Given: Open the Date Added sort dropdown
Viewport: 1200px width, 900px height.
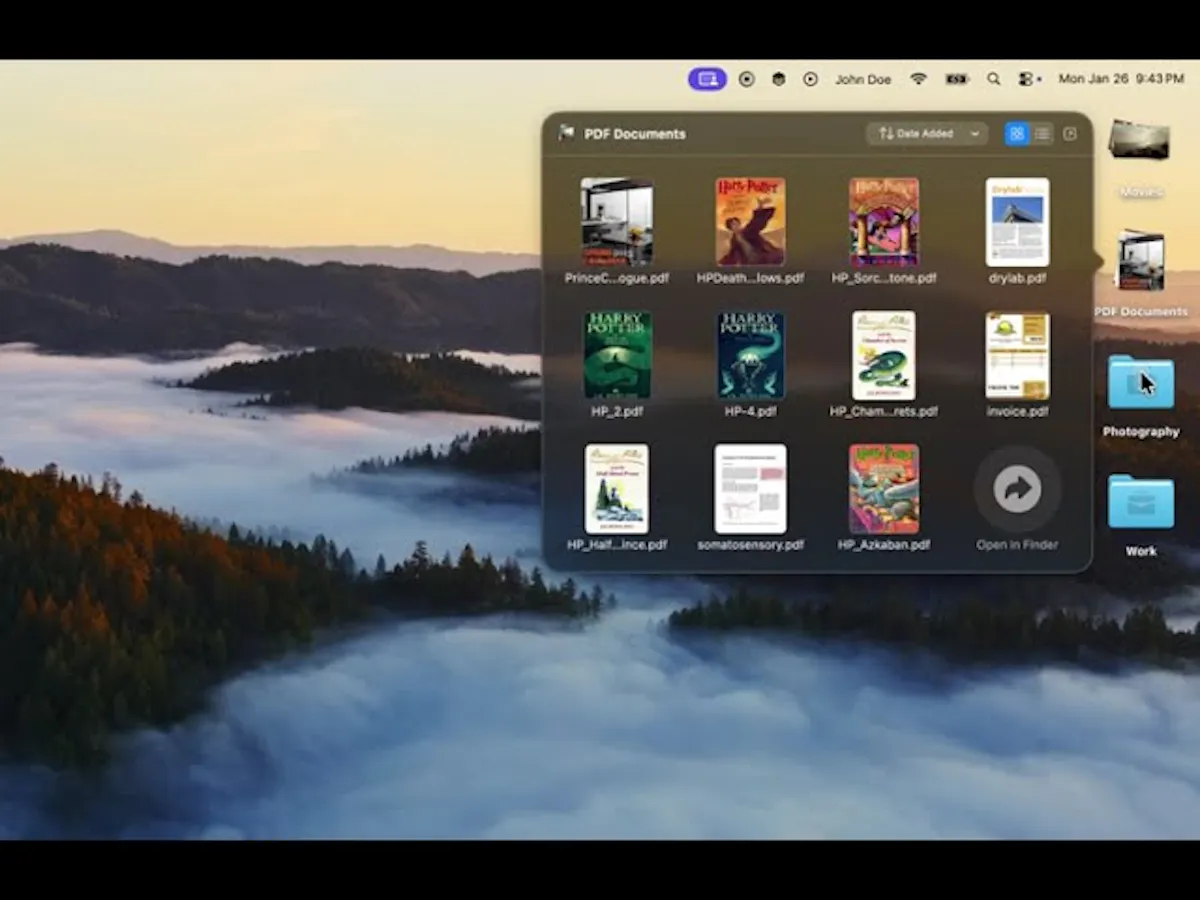Looking at the screenshot, I should pyautogui.click(x=927, y=134).
